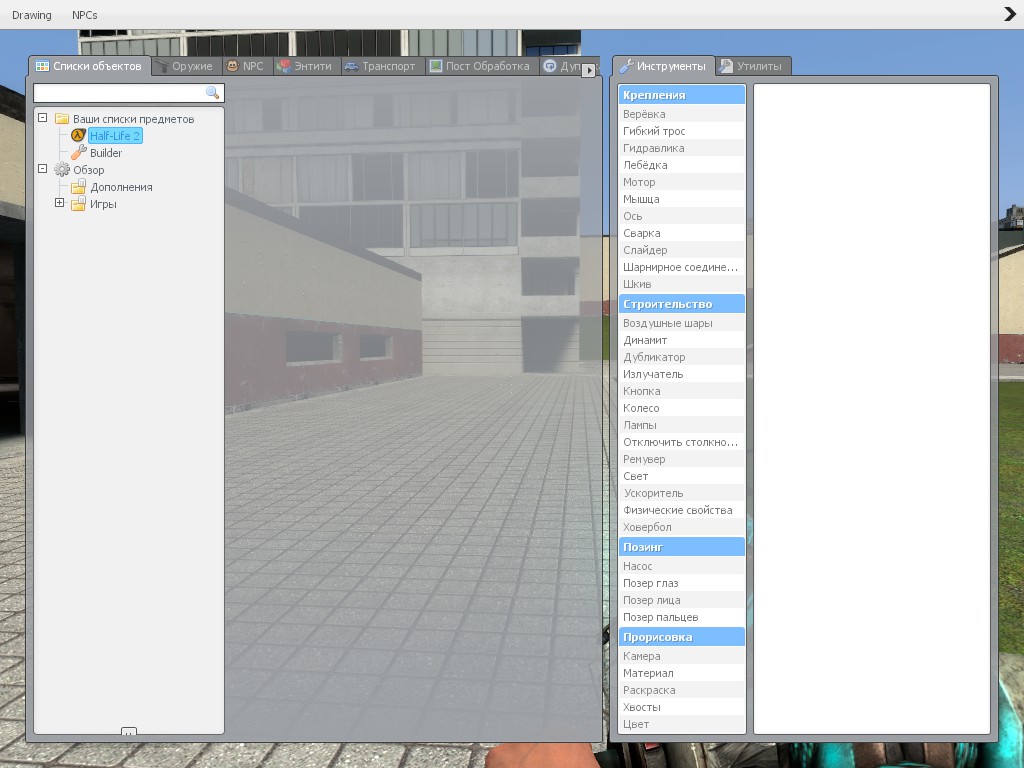This screenshot has width=1024, height=768.
Task: Collapse the Обзор tree node
Action: [x=43, y=169]
